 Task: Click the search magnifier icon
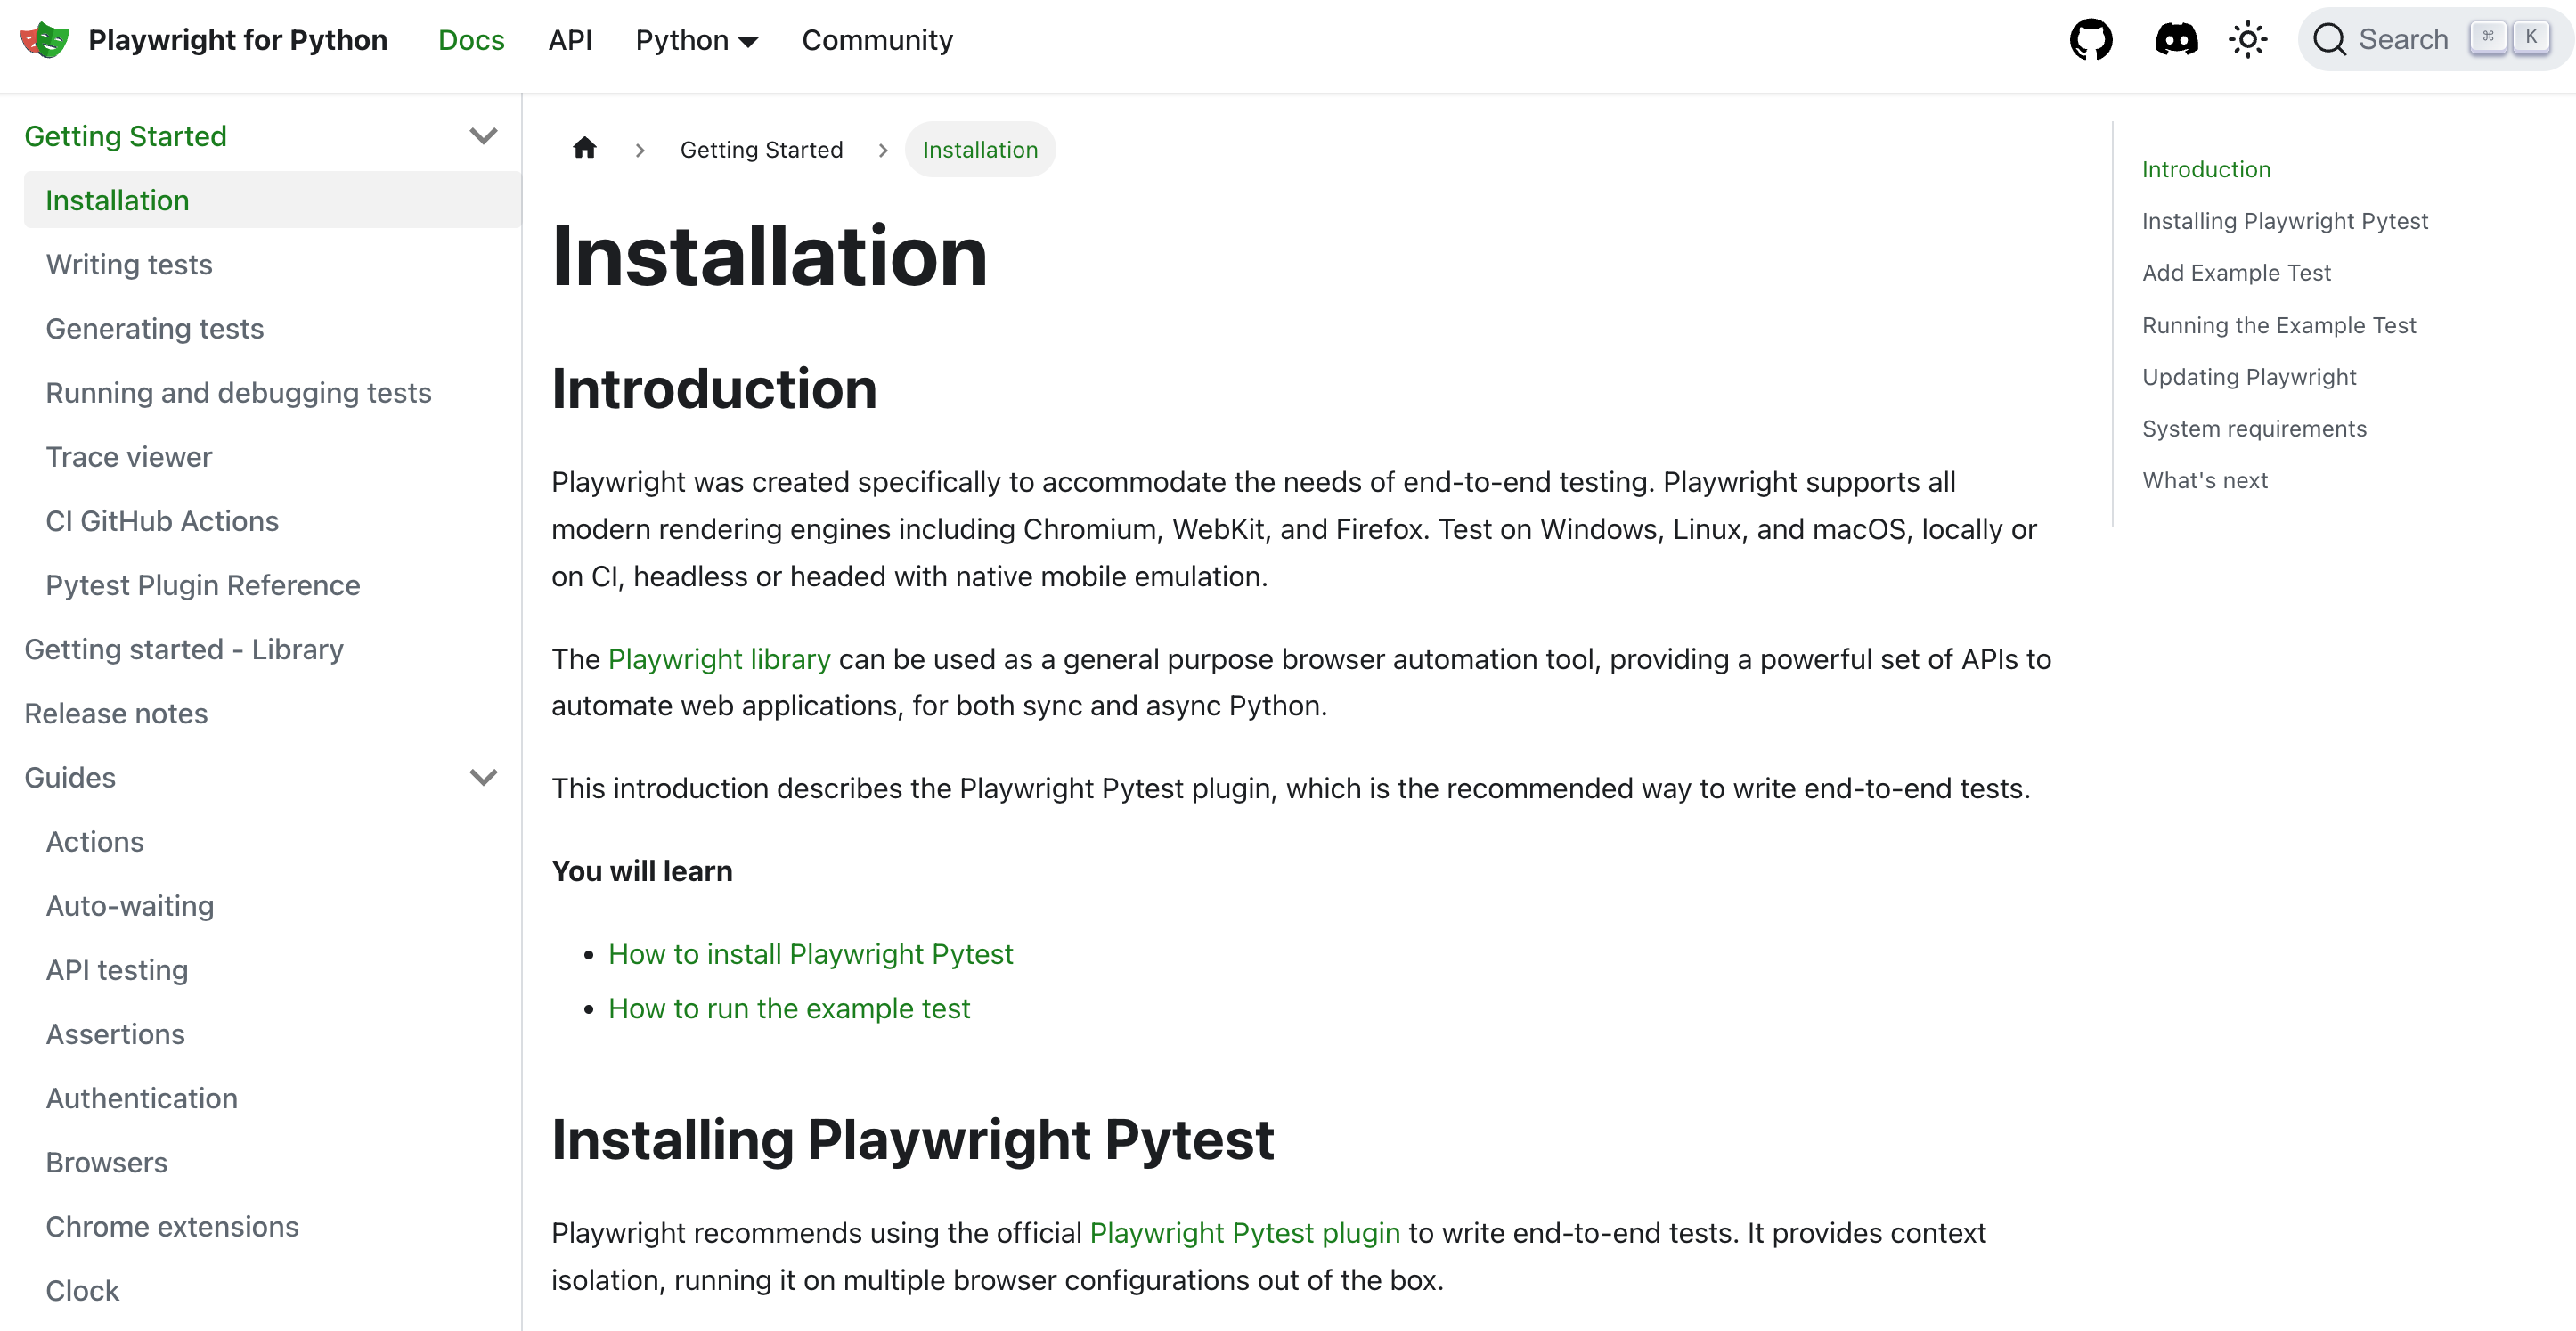click(x=2329, y=40)
